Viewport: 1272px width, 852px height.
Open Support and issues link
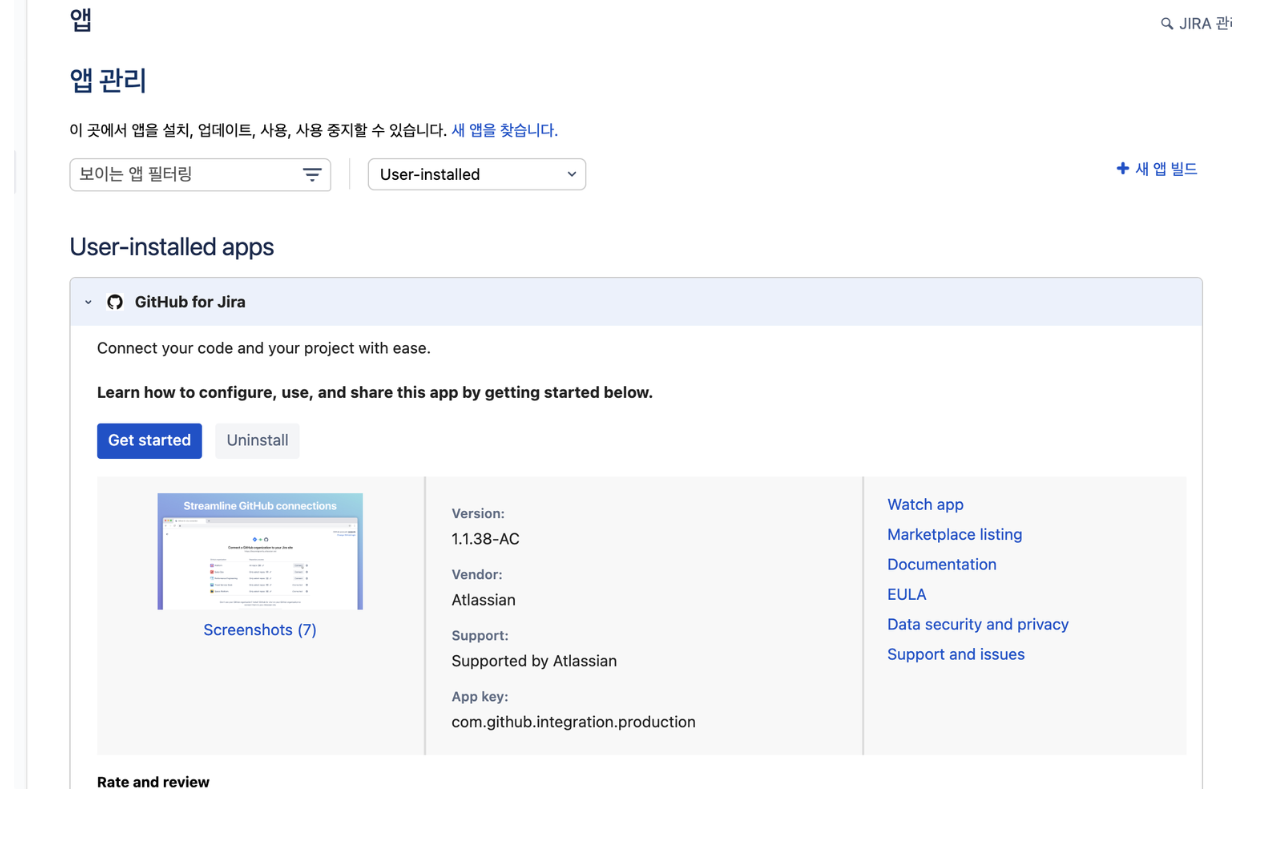955,655
